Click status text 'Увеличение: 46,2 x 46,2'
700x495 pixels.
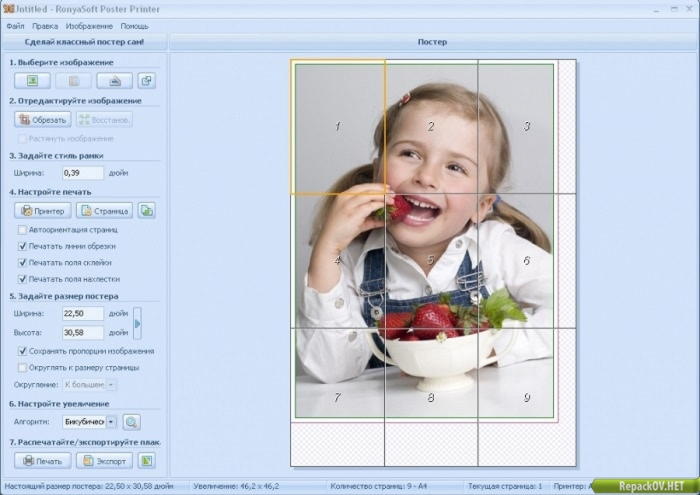(x=236, y=486)
